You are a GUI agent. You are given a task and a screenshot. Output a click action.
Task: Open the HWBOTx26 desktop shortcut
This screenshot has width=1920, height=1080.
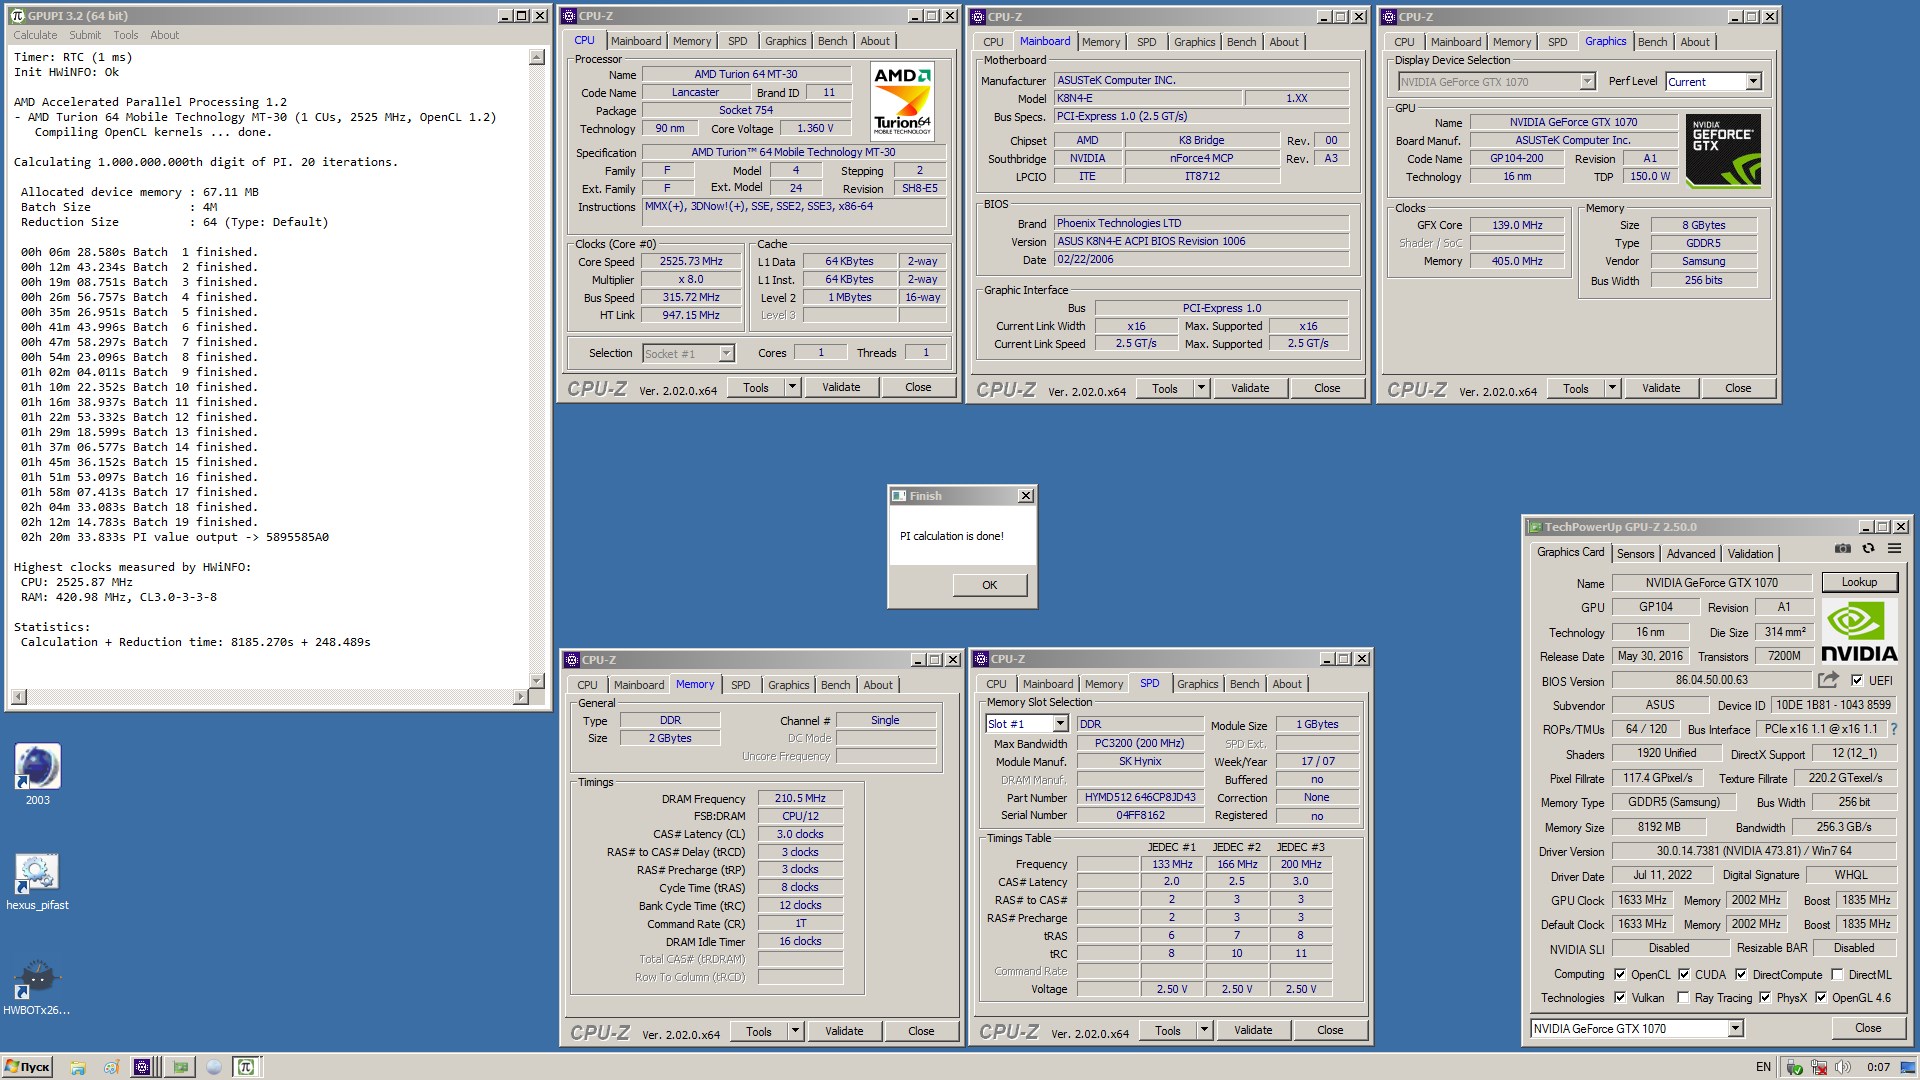pos(37,986)
